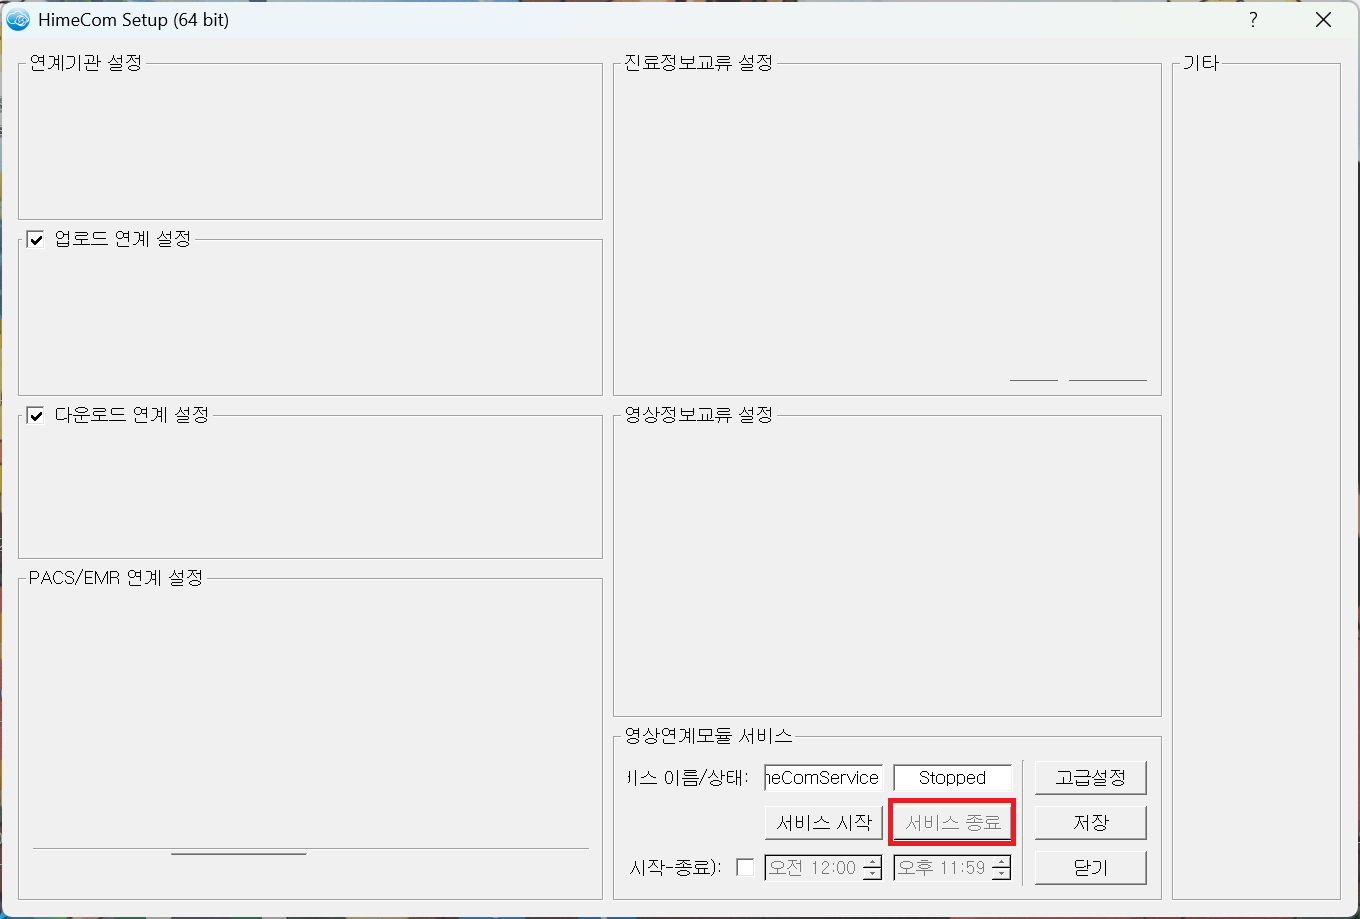1360x919 pixels.
Task: Decrease end time with down spinner arrow
Action: (1001, 874)
